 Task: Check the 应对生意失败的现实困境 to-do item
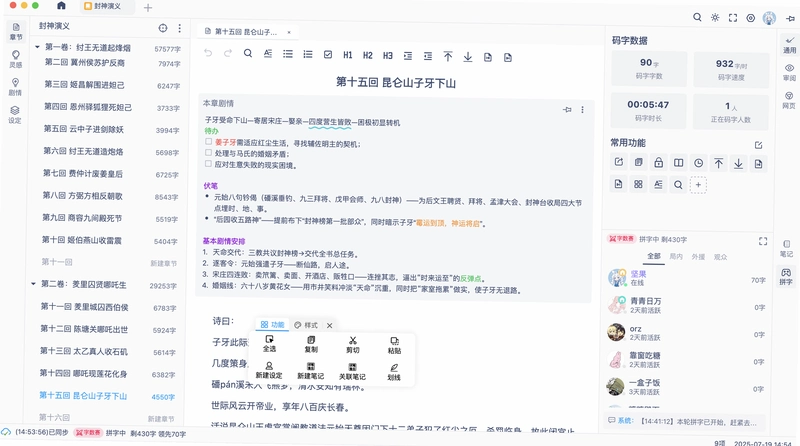[x=208, y=164]
